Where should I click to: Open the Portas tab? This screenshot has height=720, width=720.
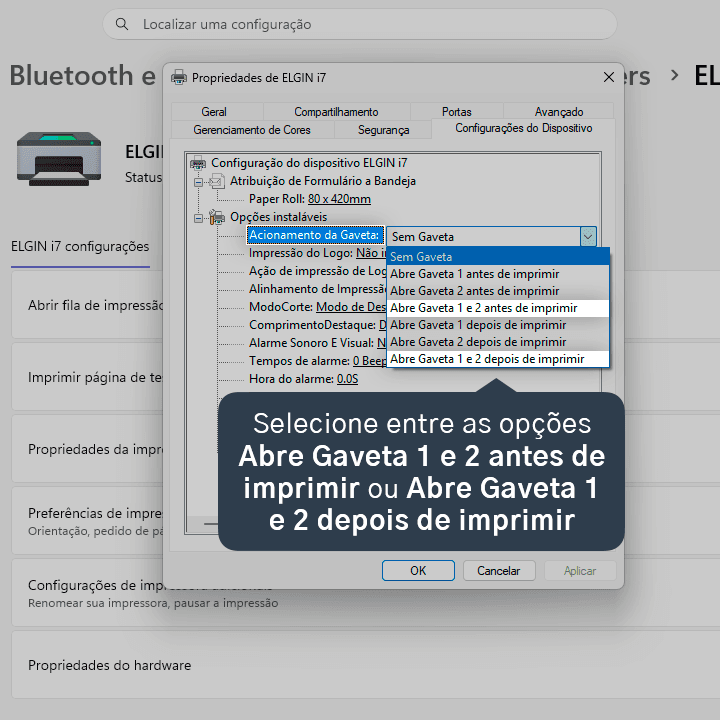[x=456, y=112]
